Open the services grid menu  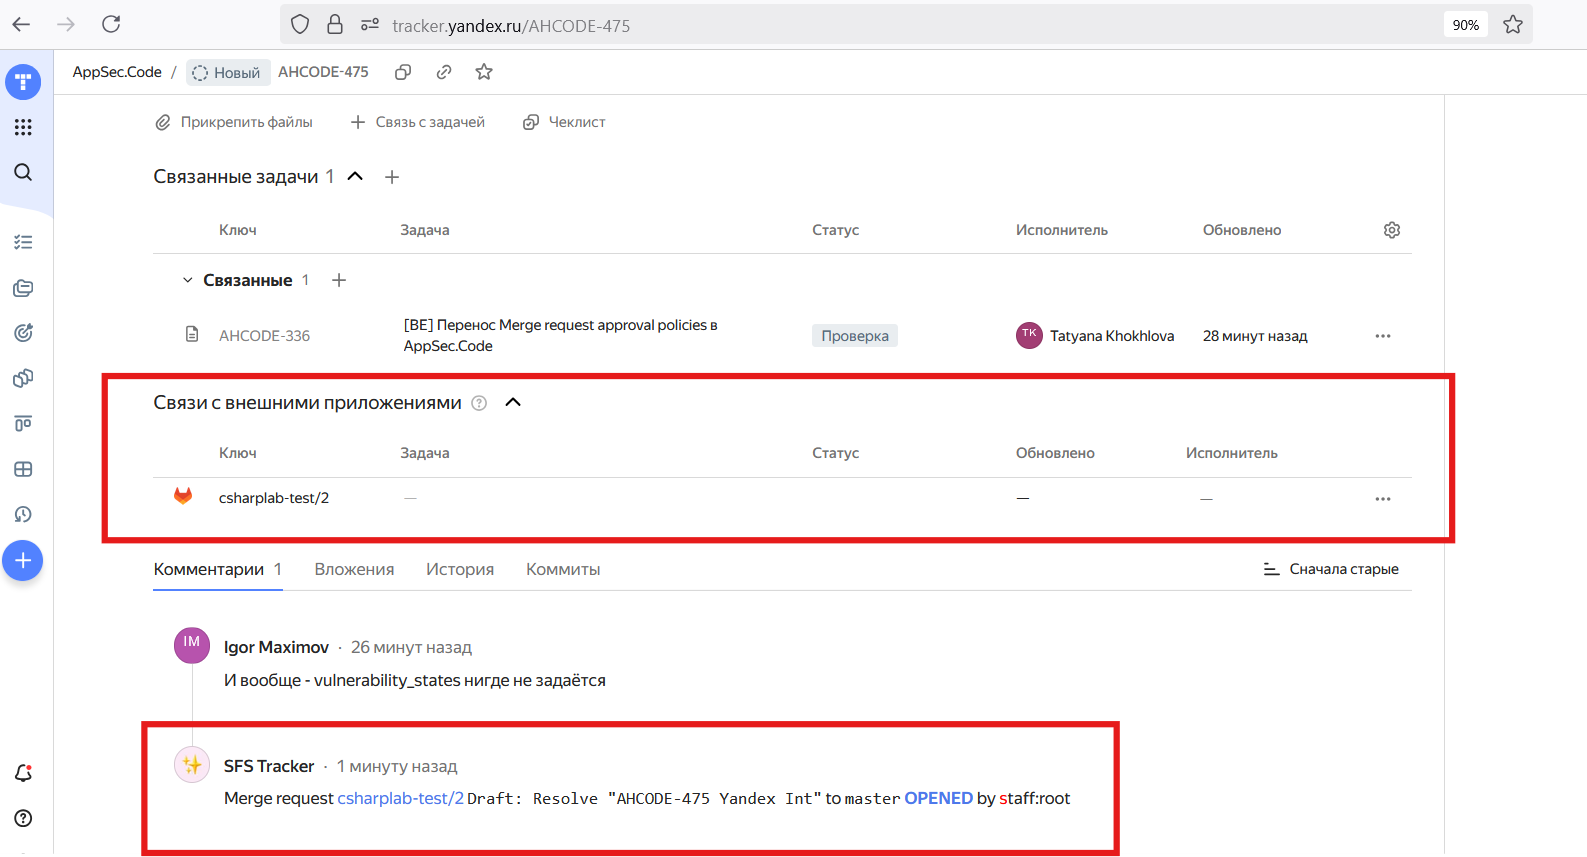point(23,127)
